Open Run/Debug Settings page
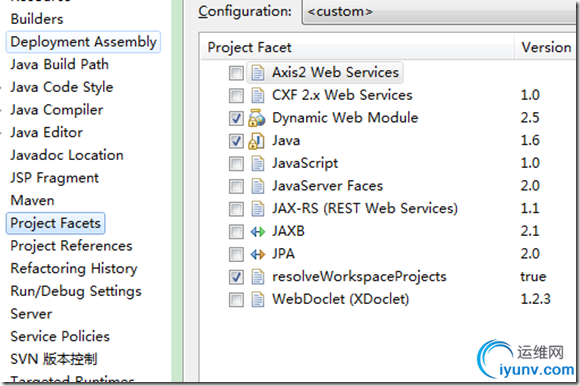 [76, 291]
